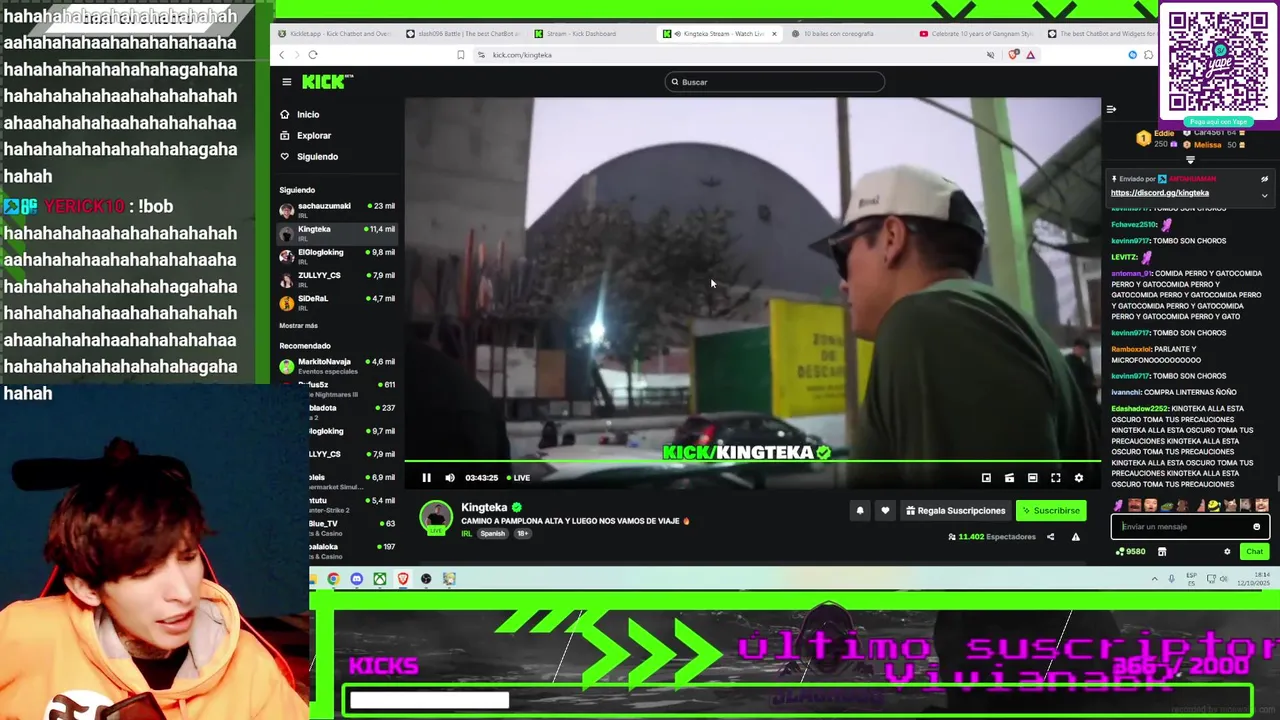Reload the browser page
Screen dimensions: 1280x720
313,55
